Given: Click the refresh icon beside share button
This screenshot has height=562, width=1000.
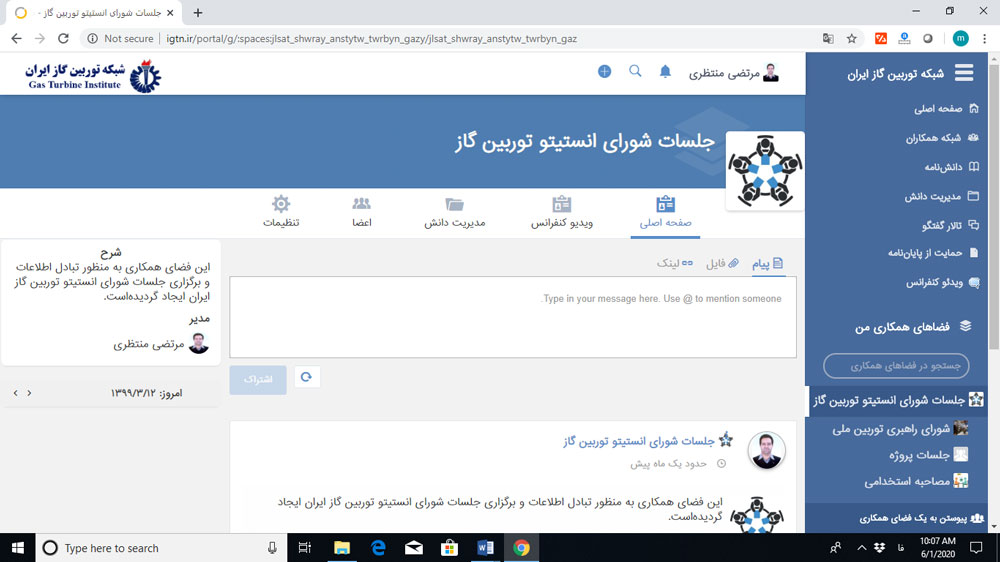Looking at the screenshot, I should click(x=307, y=377).
